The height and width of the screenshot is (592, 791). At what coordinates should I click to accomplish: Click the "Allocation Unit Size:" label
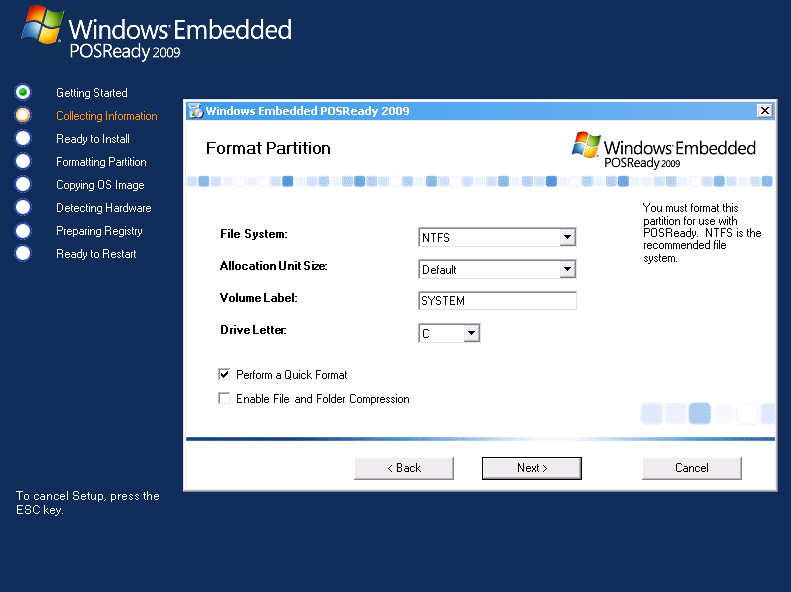273,266
